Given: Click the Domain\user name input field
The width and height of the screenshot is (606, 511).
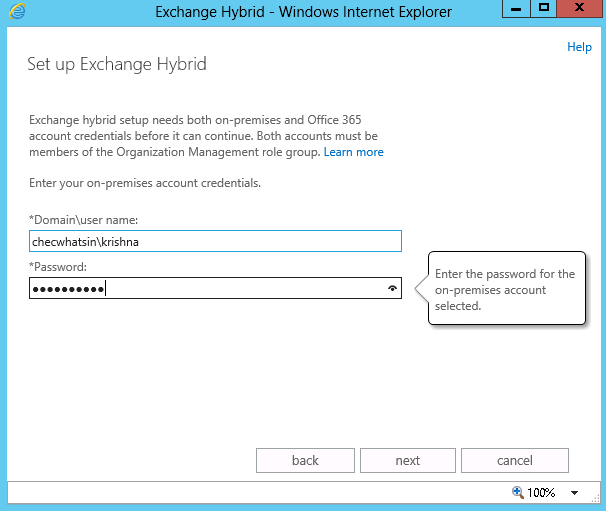Looking at the screenshot, I should [215, 241].
